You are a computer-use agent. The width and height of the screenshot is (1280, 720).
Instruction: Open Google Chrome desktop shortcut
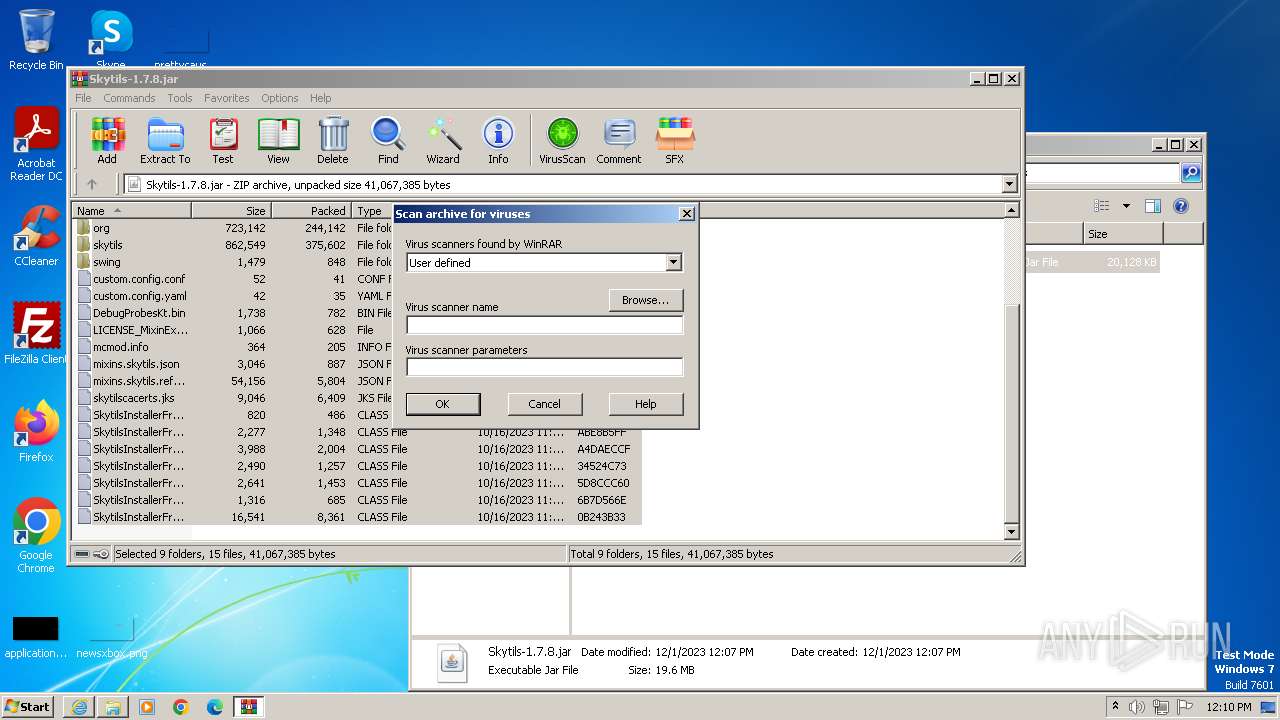tap(36, 536)
